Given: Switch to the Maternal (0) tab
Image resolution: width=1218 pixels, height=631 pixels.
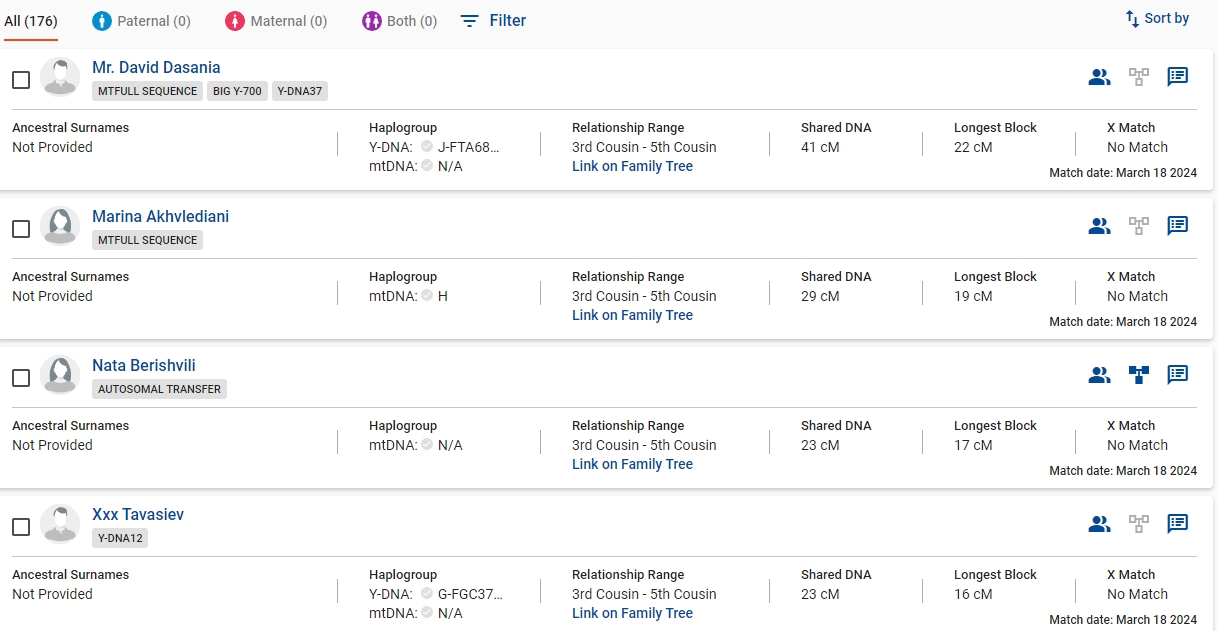Looking at the screenshot, I should (x=275, y=21).
